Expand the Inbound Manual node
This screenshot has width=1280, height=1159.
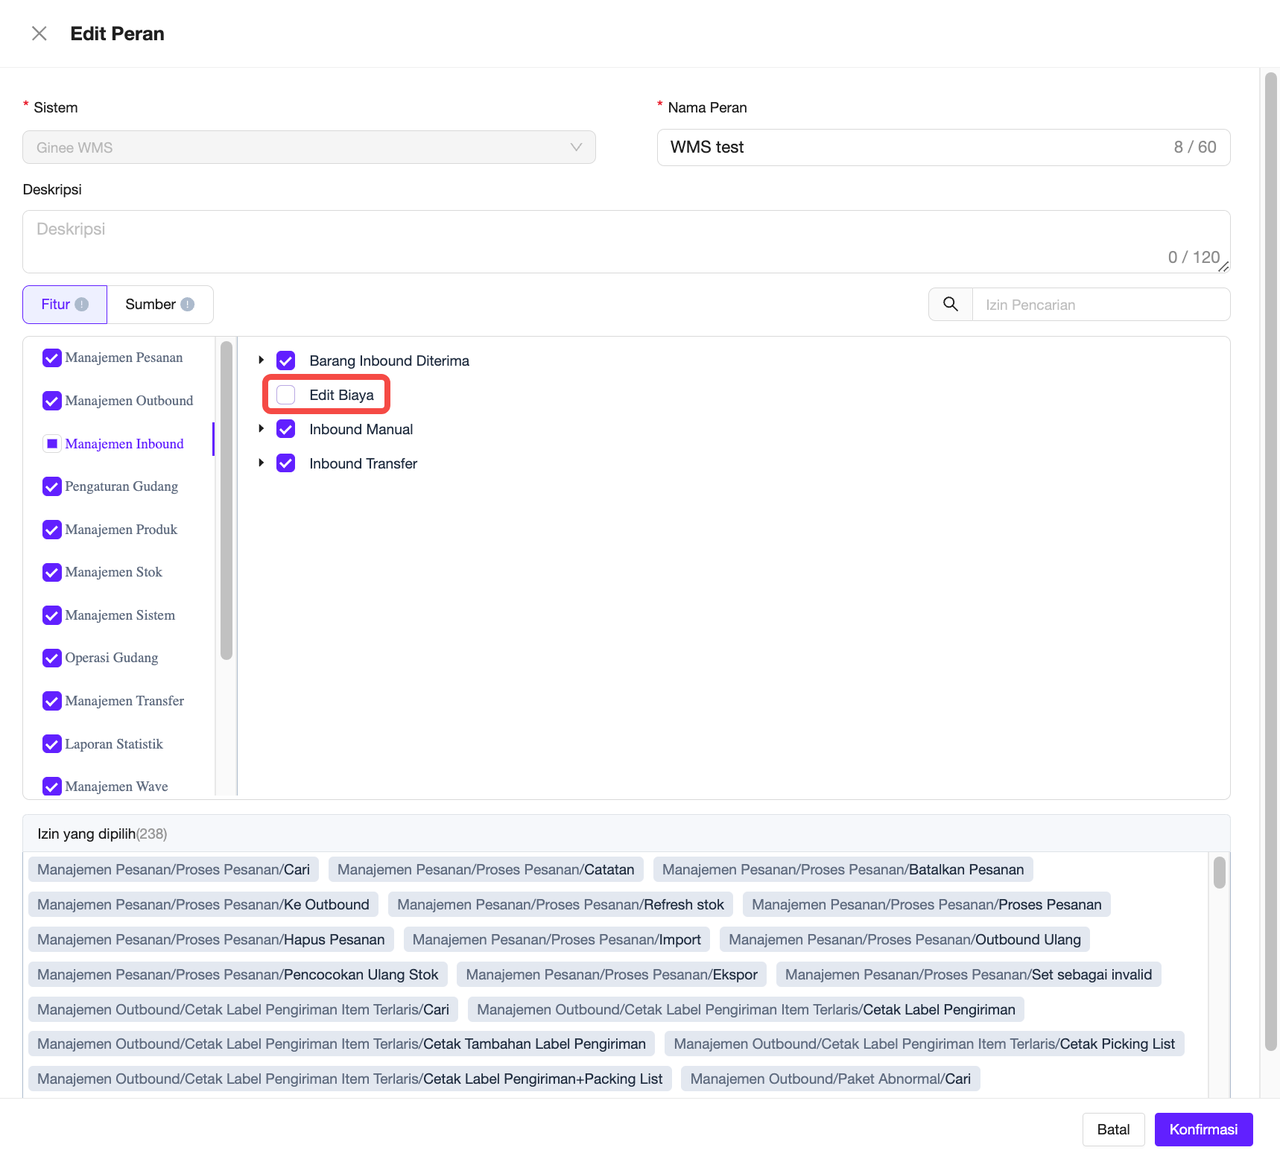[x=261, y=429]
